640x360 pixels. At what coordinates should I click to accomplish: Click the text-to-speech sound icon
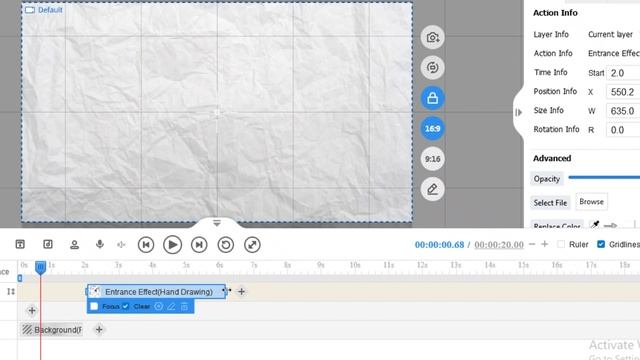pos(121,244)
